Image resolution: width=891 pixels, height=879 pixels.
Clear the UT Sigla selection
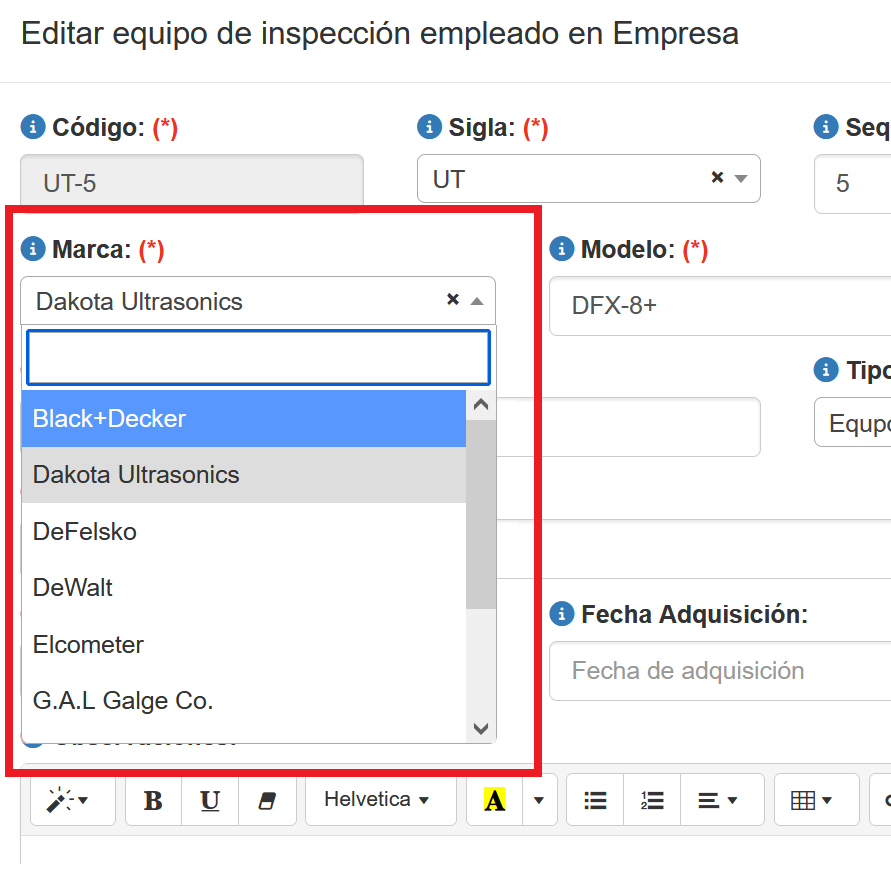pos(716,177)
